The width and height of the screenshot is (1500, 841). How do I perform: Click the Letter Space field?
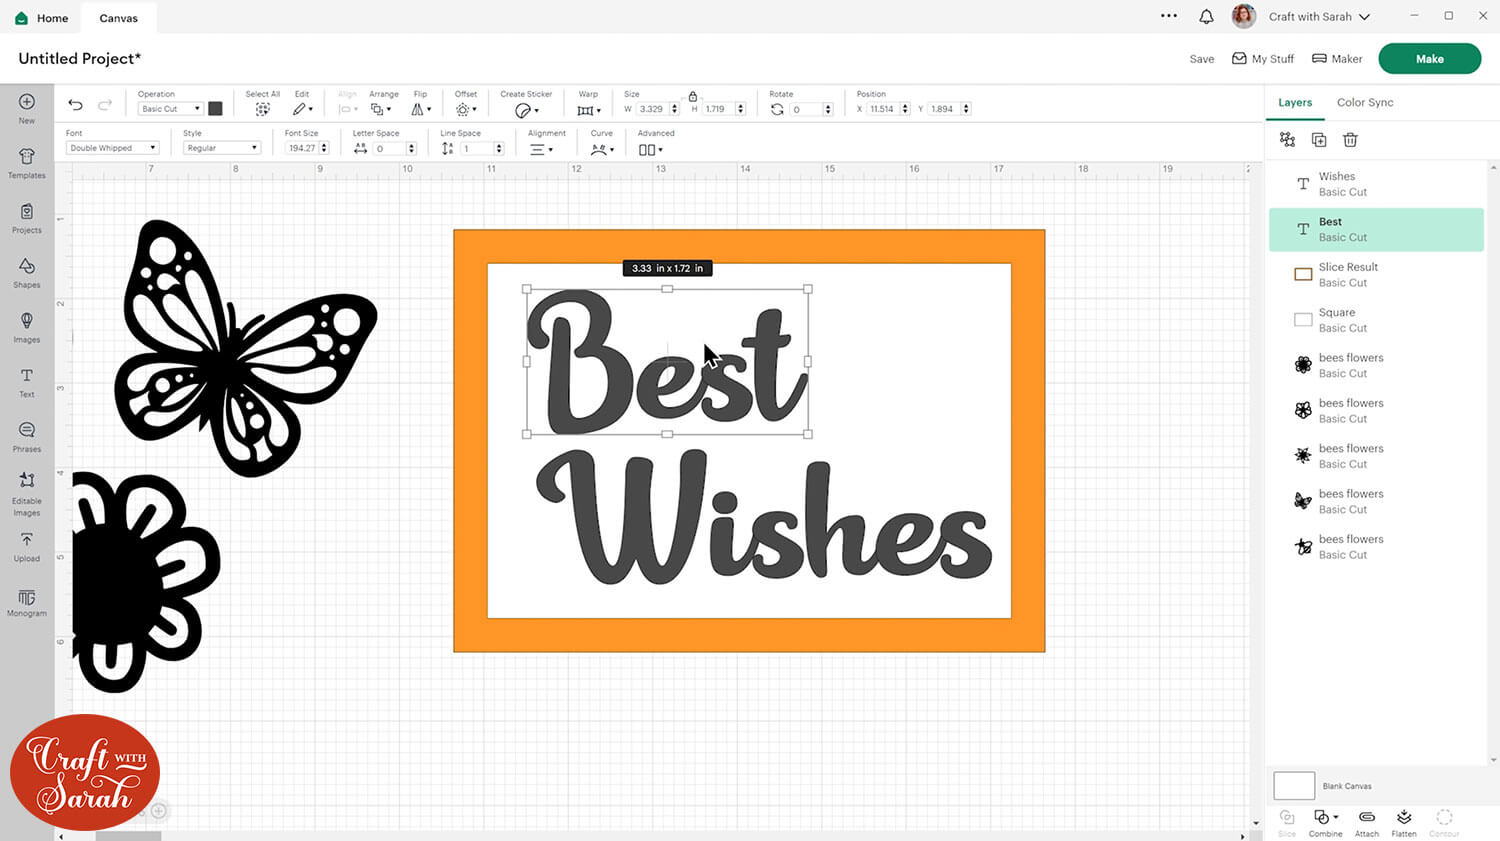click(x=390, y=148)
